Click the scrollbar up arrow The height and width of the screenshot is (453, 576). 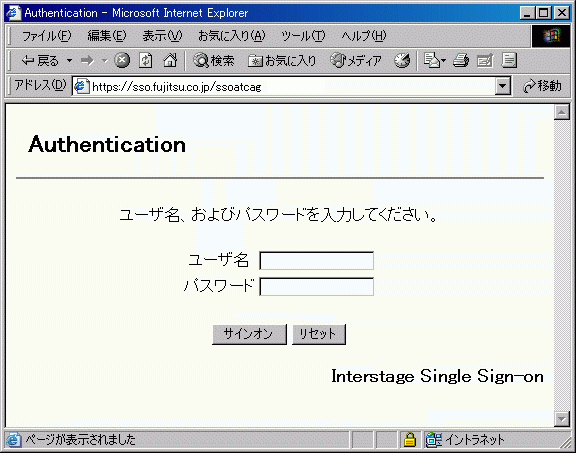[x=562, y=112]
